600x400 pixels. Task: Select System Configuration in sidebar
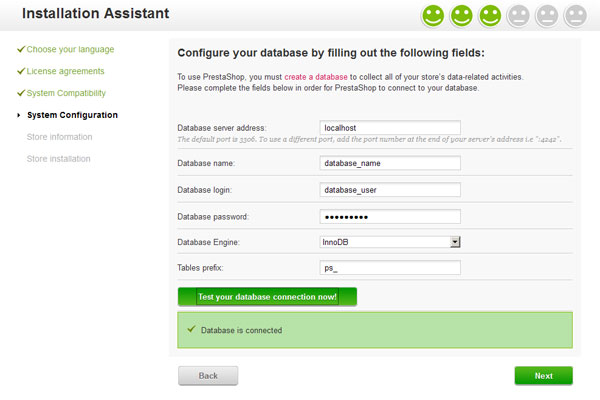[72, 115]
